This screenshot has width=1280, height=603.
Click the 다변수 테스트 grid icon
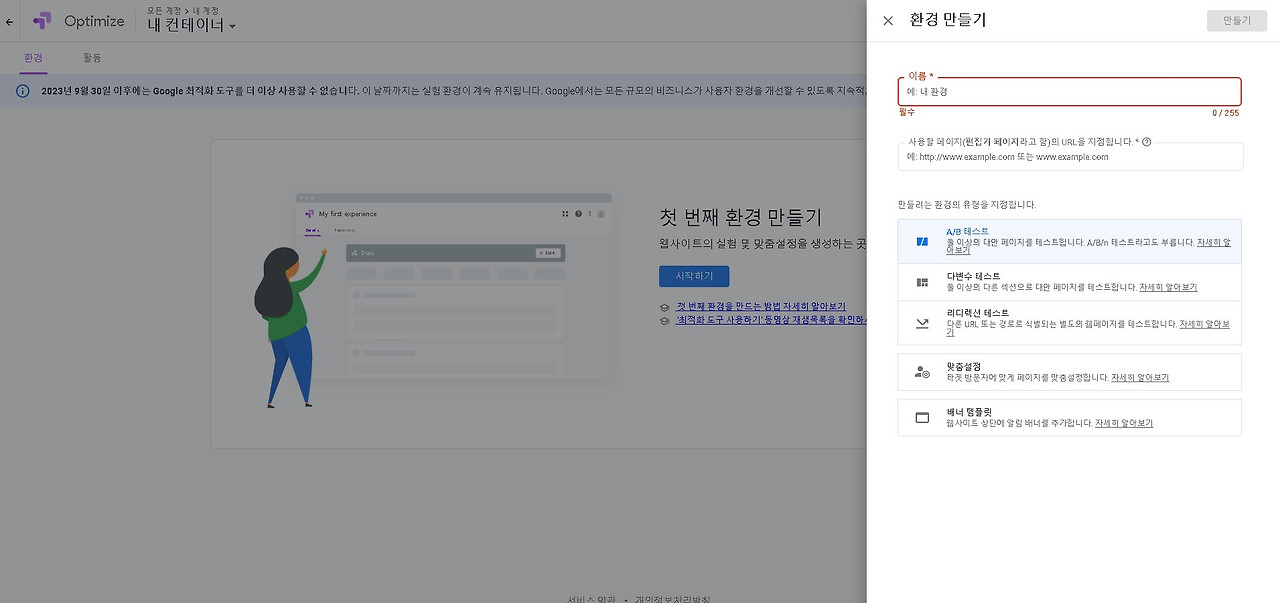[x=922, y=280]
